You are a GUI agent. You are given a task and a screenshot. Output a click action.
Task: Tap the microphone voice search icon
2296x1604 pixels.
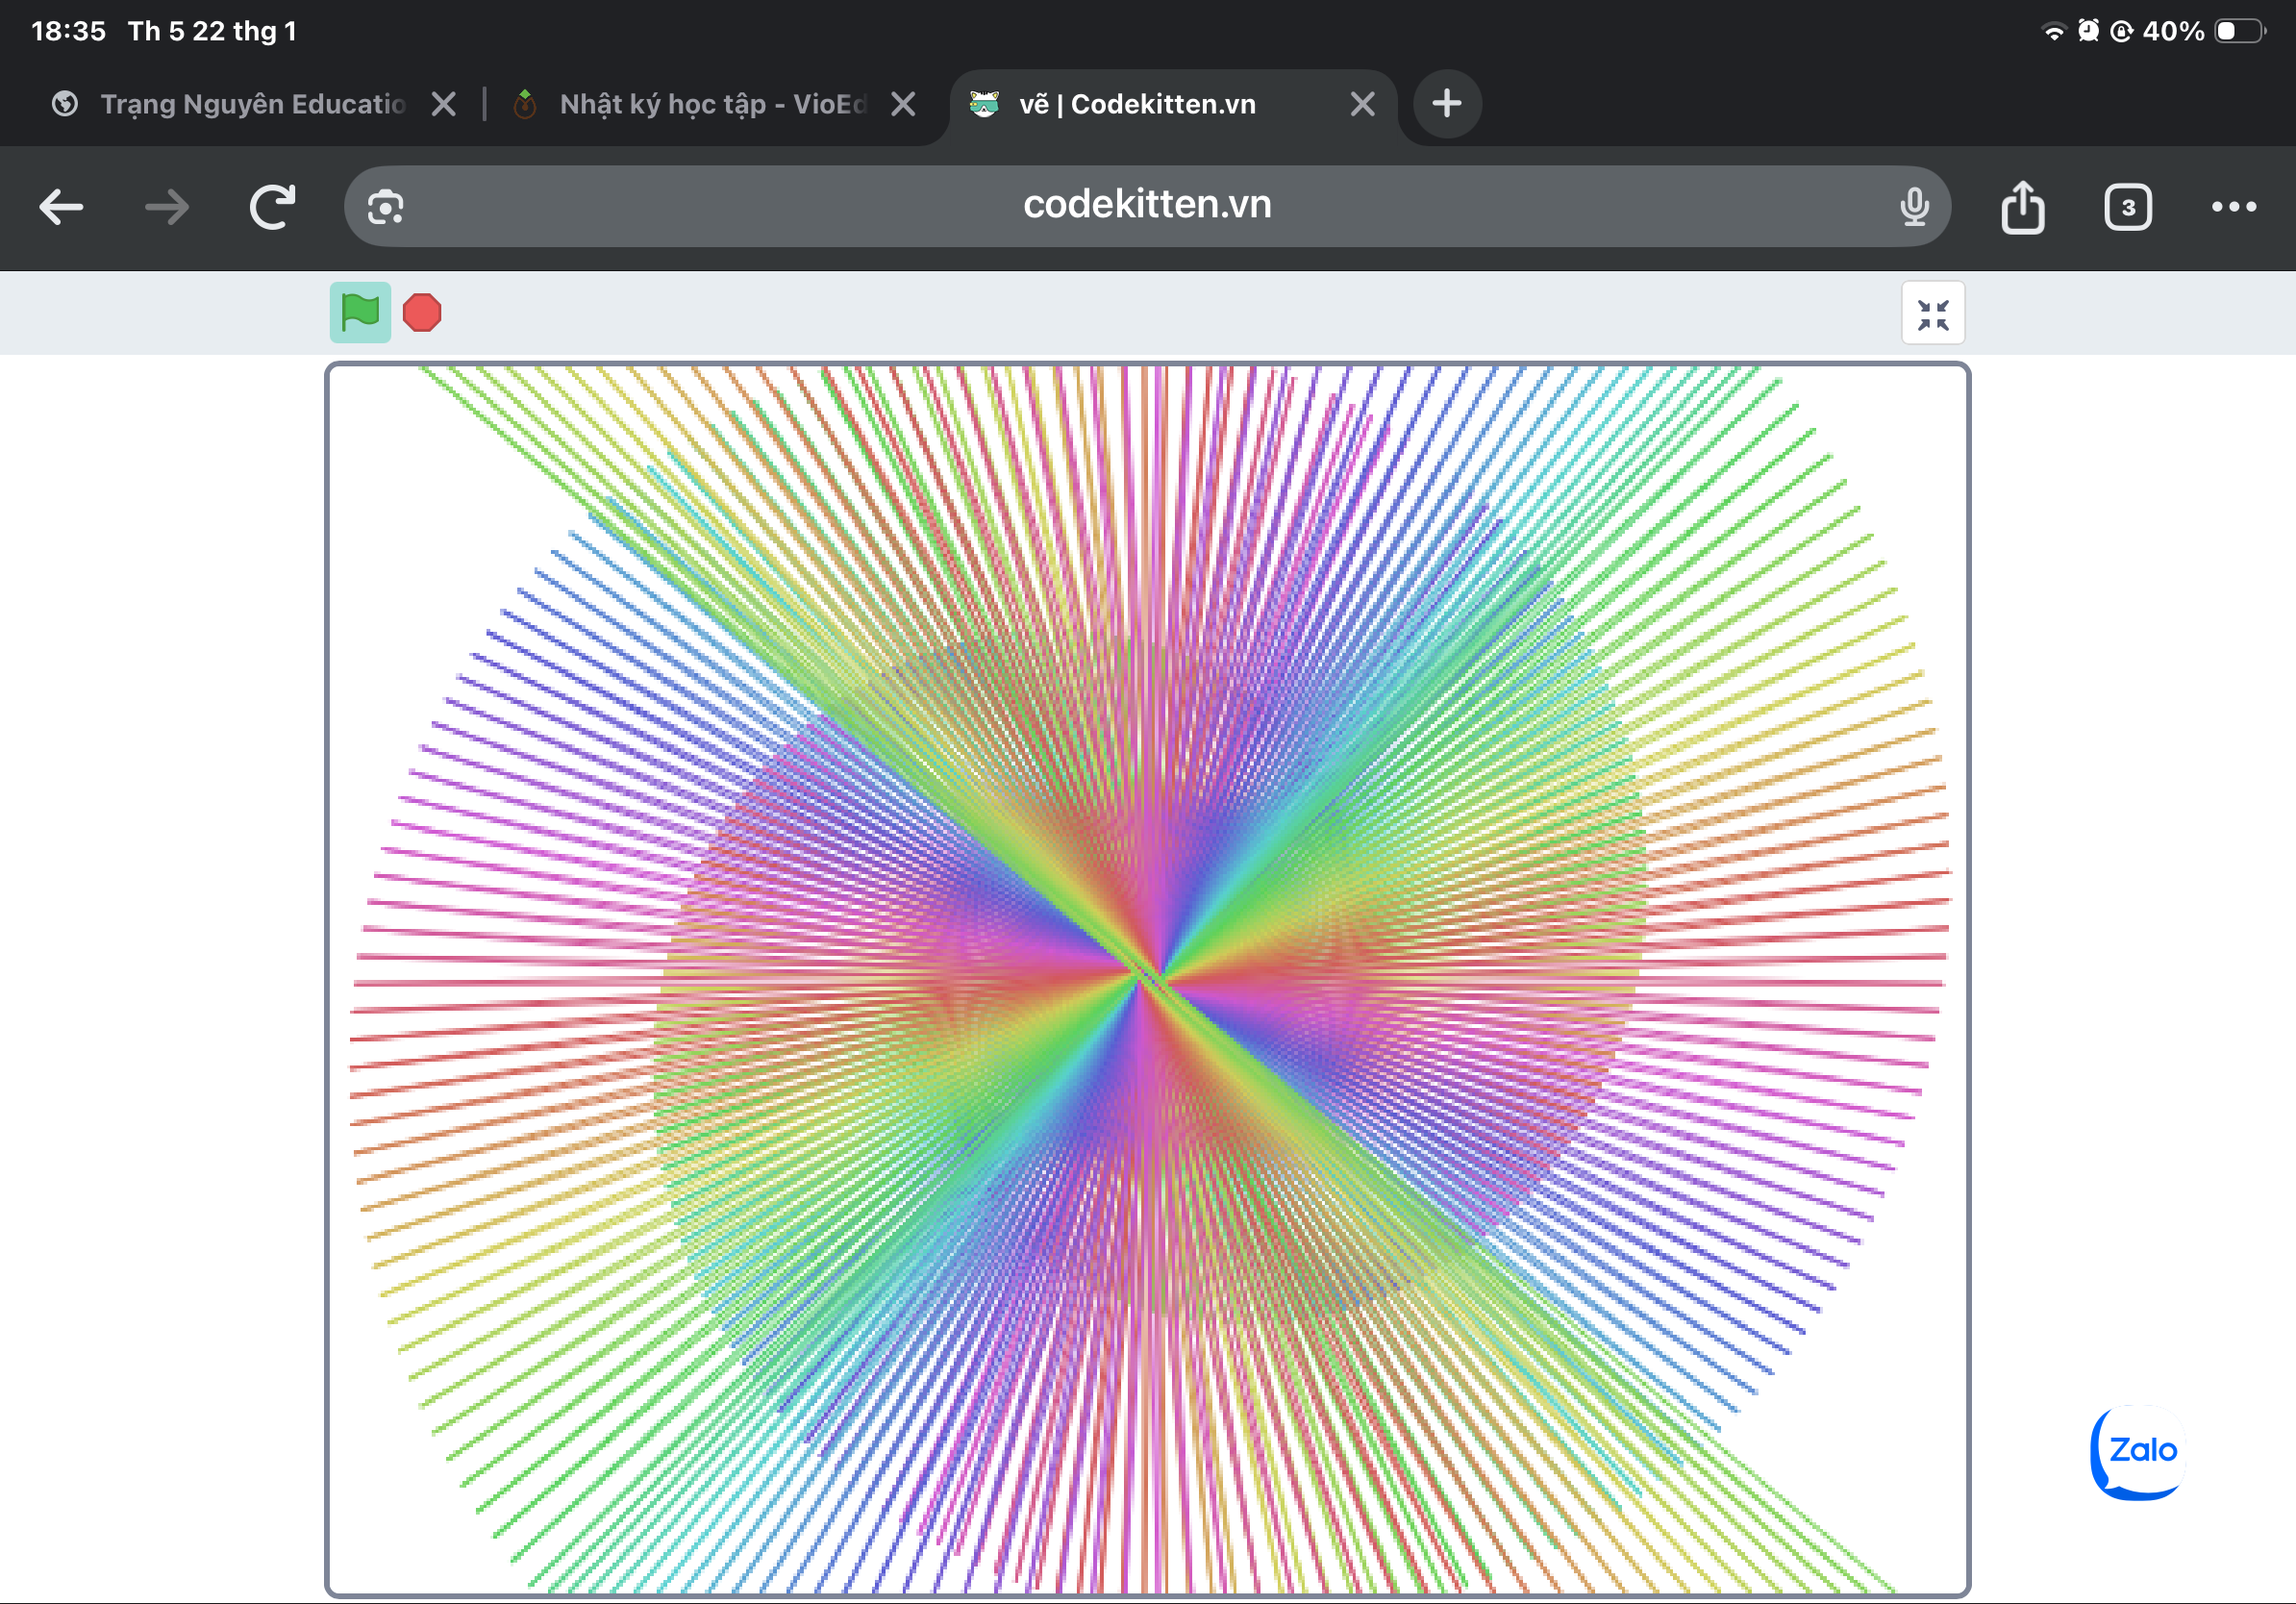(1914, 207)
